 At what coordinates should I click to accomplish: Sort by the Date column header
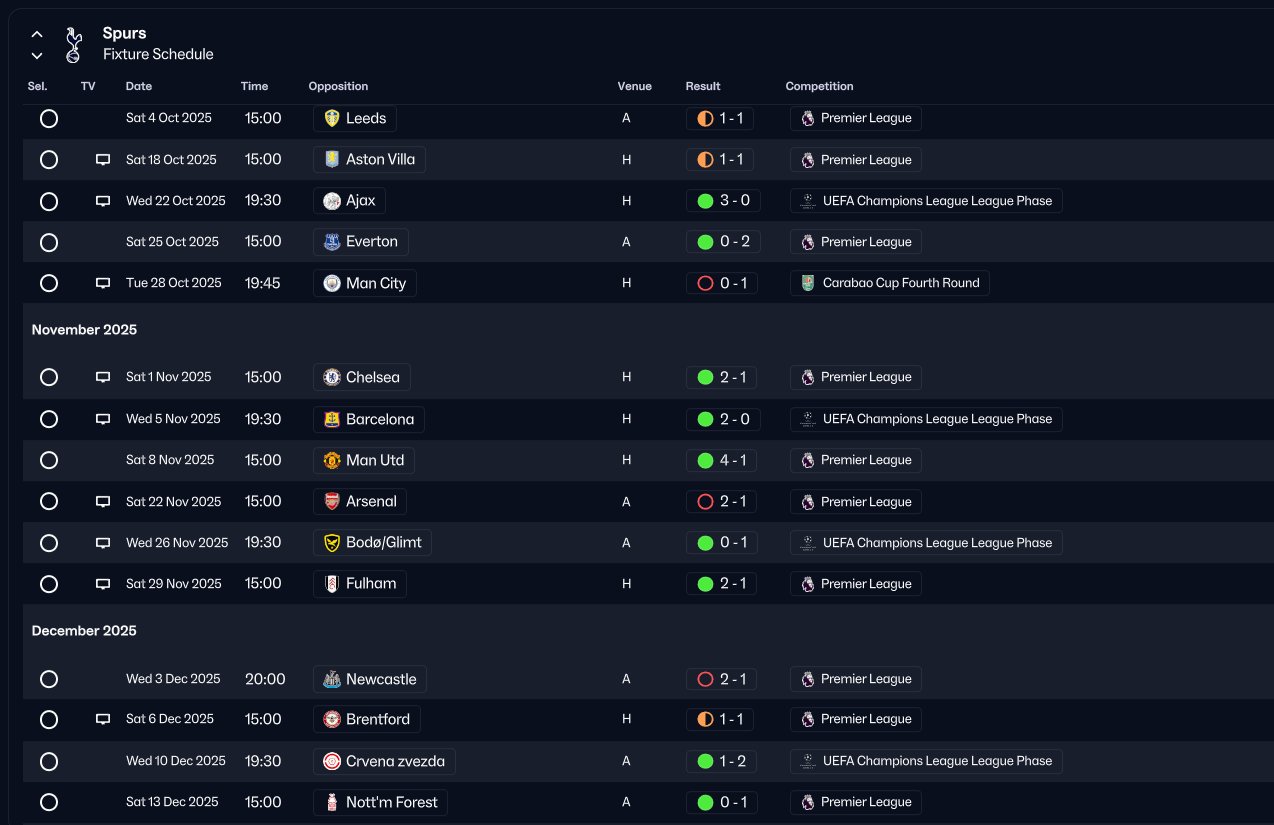click(139, 86)
